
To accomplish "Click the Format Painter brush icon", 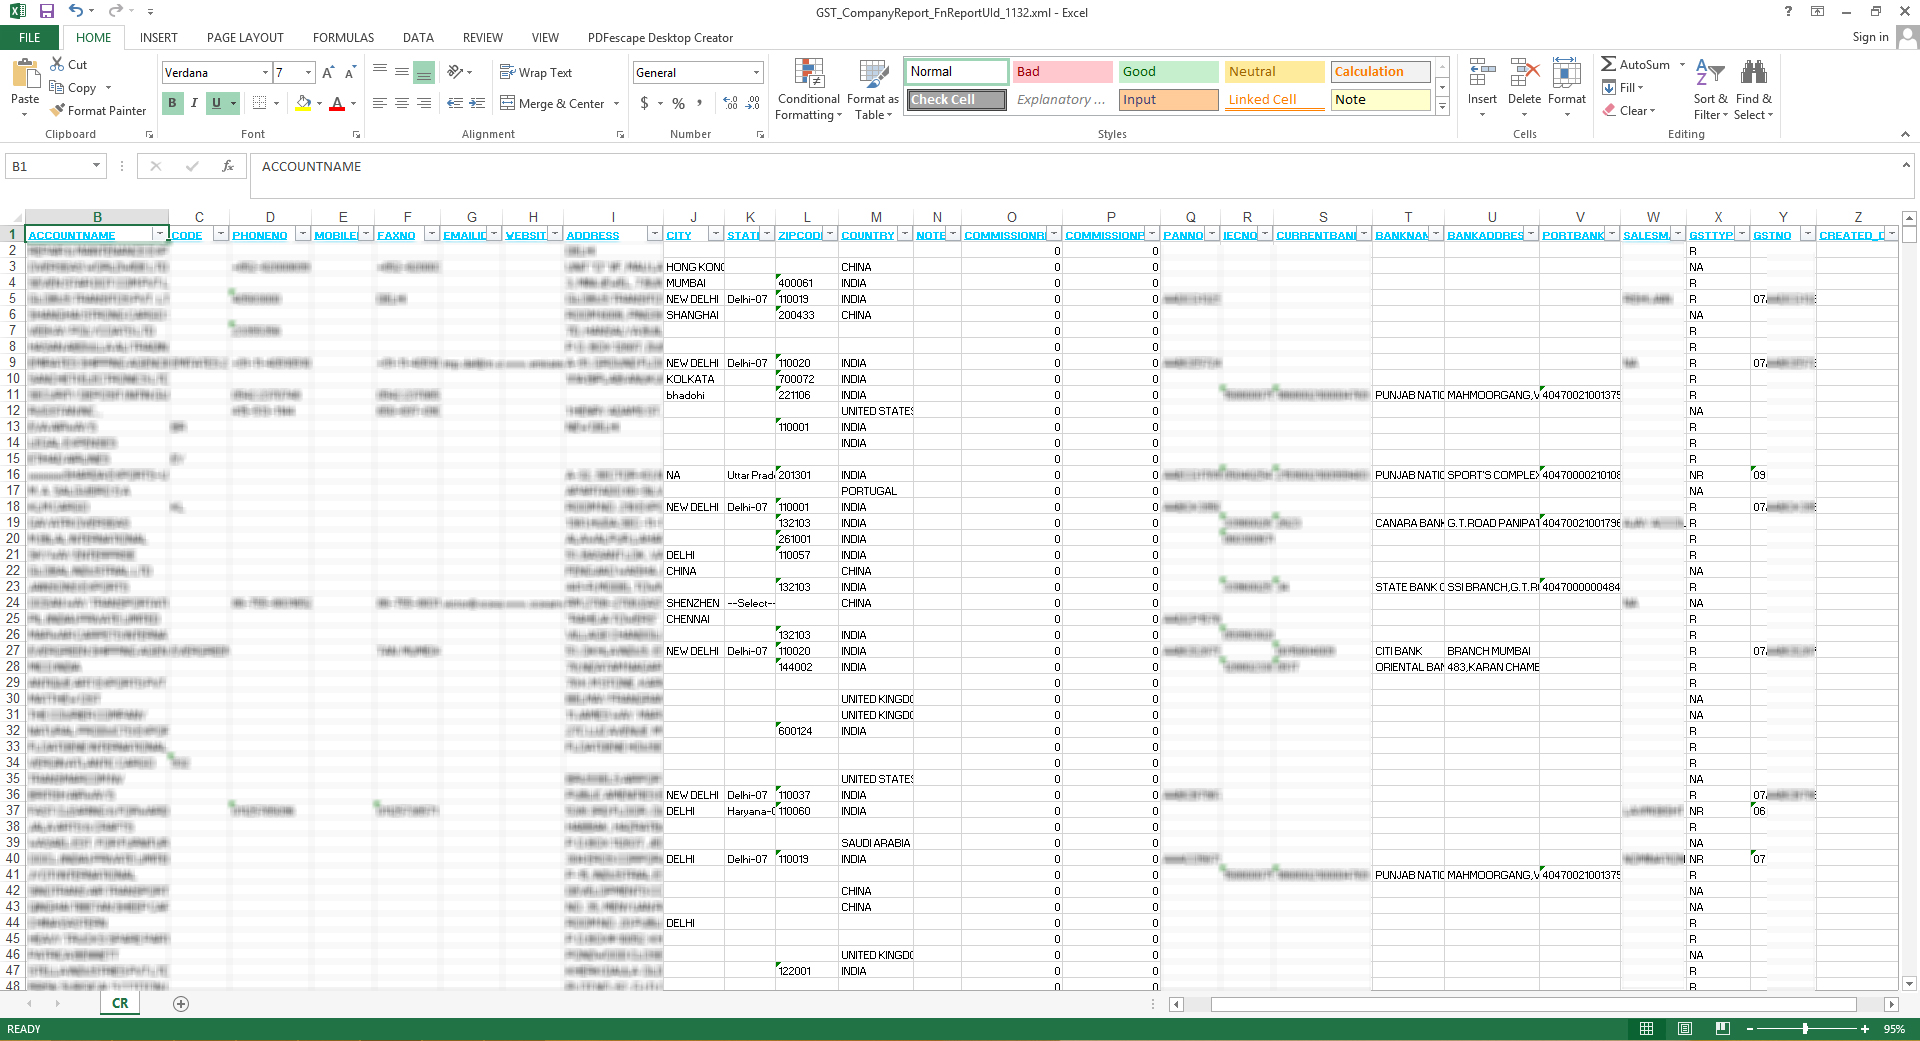I will (58, 111).
